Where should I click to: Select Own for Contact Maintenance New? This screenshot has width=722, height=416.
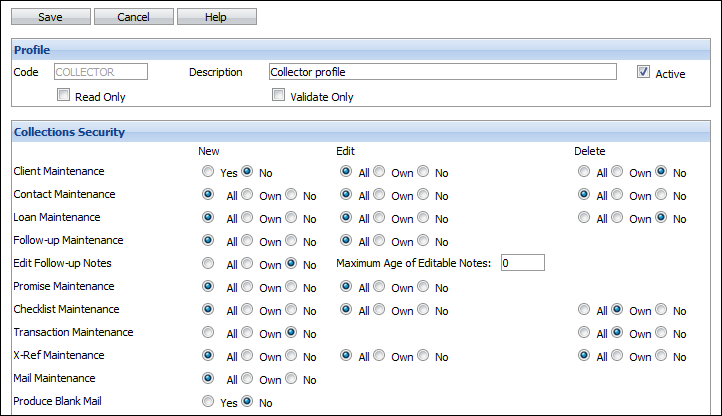point(247,194)
